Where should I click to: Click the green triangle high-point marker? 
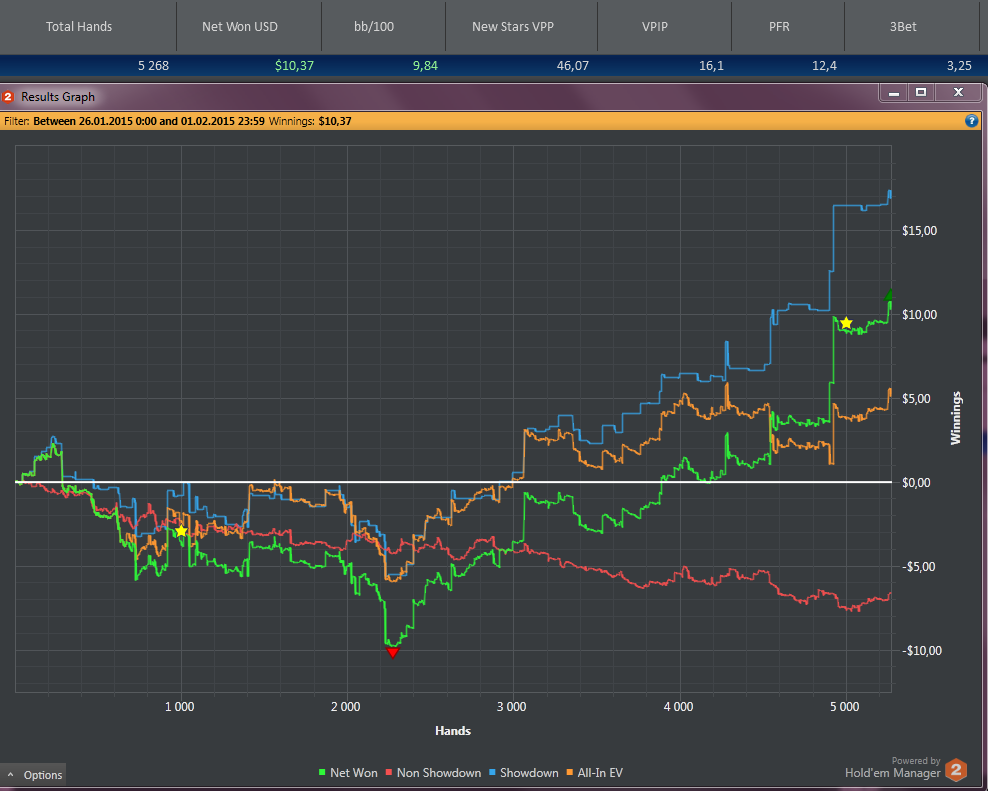(x=888, y=295)
